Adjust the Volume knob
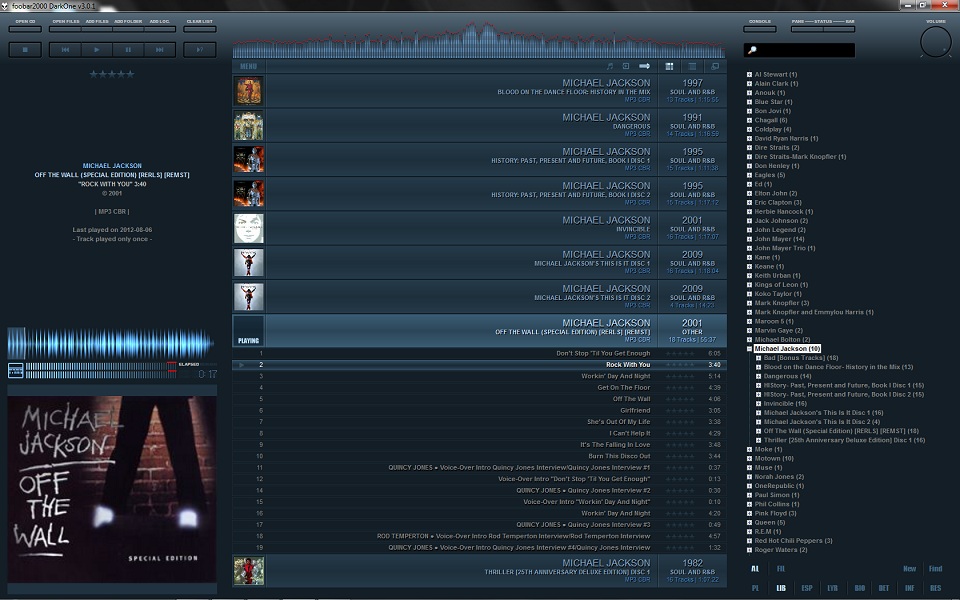Image resolution: width=960 pixels, height=600 pixels. click(x=936, y=43)
